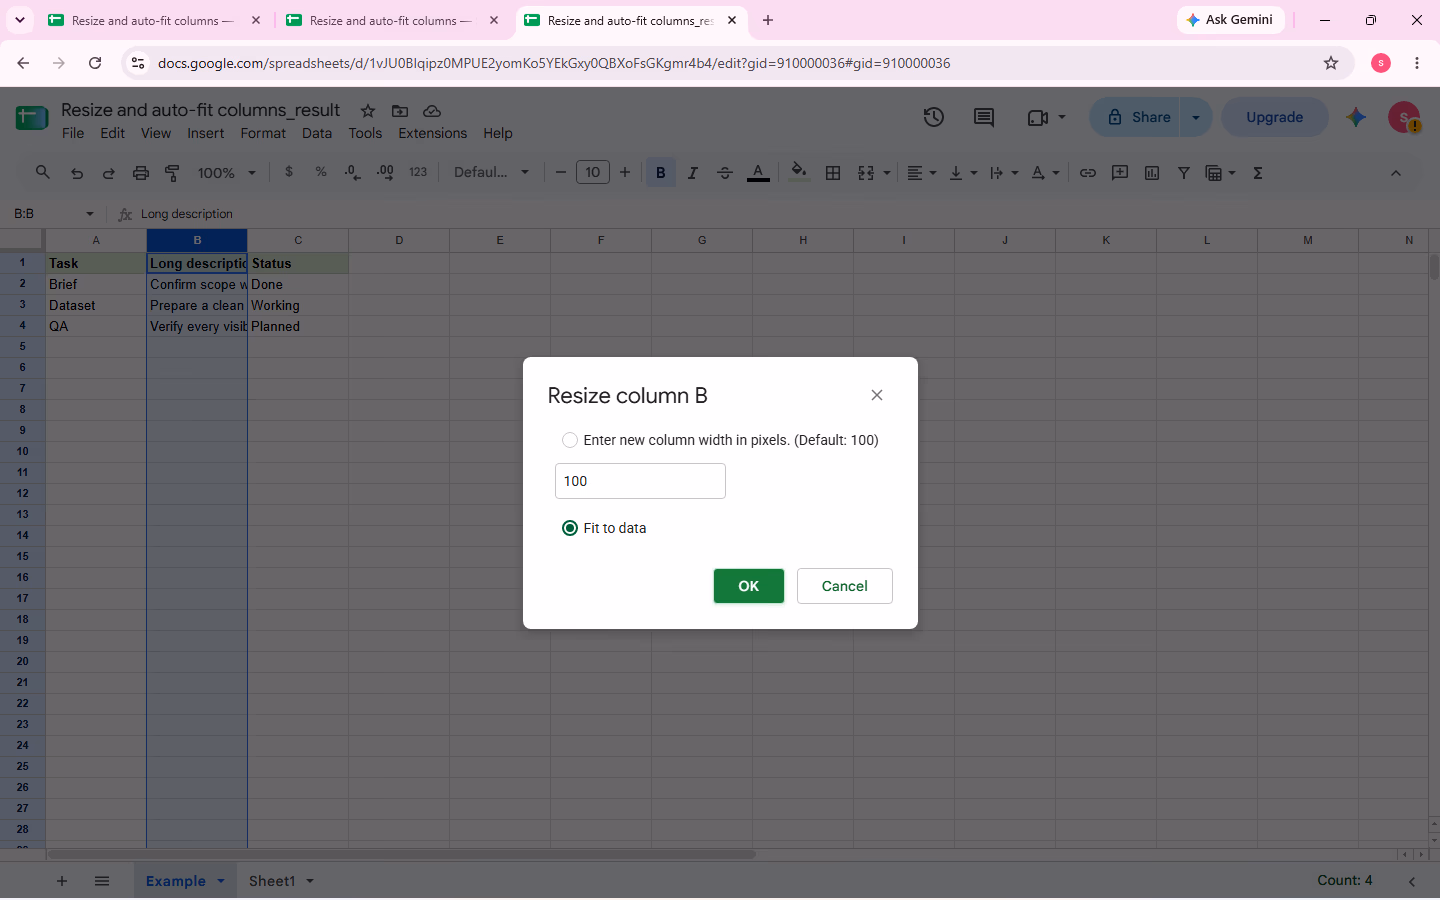Screen dimensions: 1440x900
Task: Create a filter with the funnel icon
Action: [1184, 173]
